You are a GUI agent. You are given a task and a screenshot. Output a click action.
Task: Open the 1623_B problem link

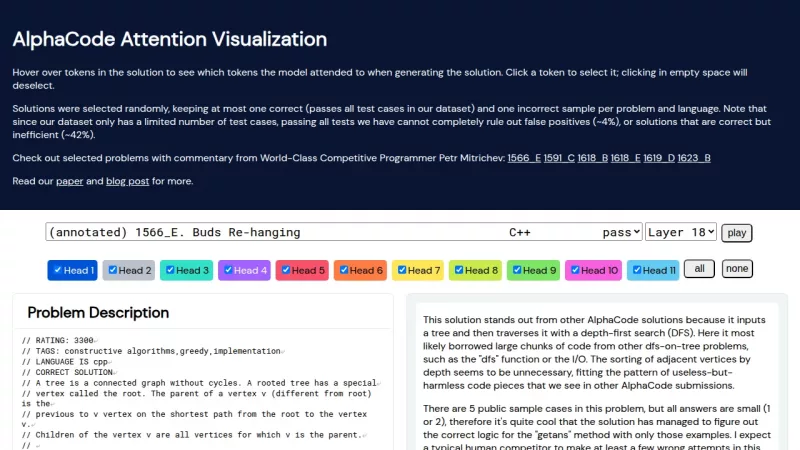[x=693, y=158]
